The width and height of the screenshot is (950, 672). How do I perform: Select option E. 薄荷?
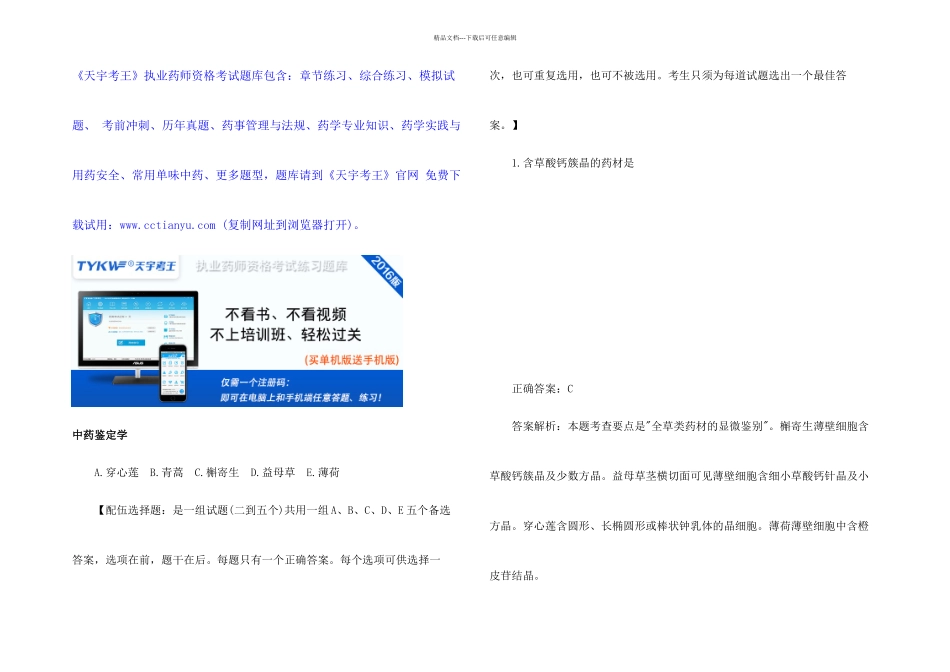click(x=323, y=473)
